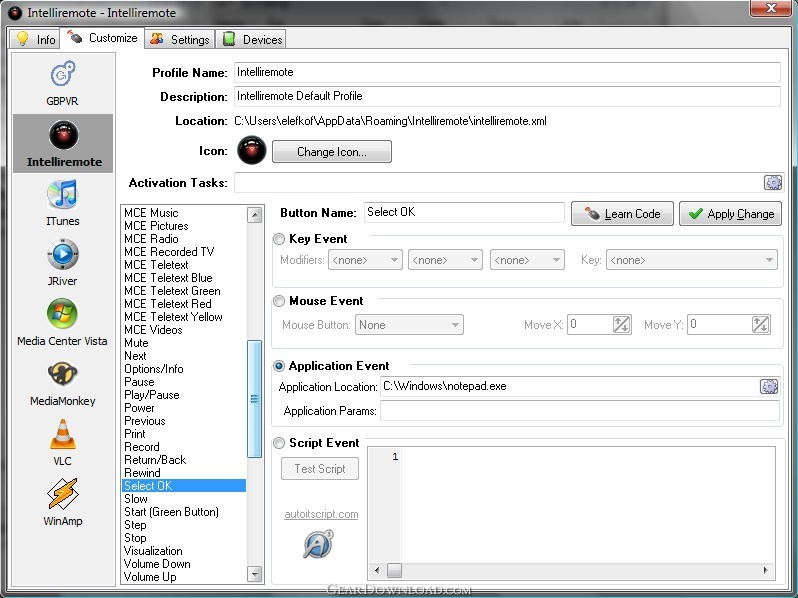Browse Application Location with gear icon
The width and height of the screenshot is (798, 598).
click(768, 386)
